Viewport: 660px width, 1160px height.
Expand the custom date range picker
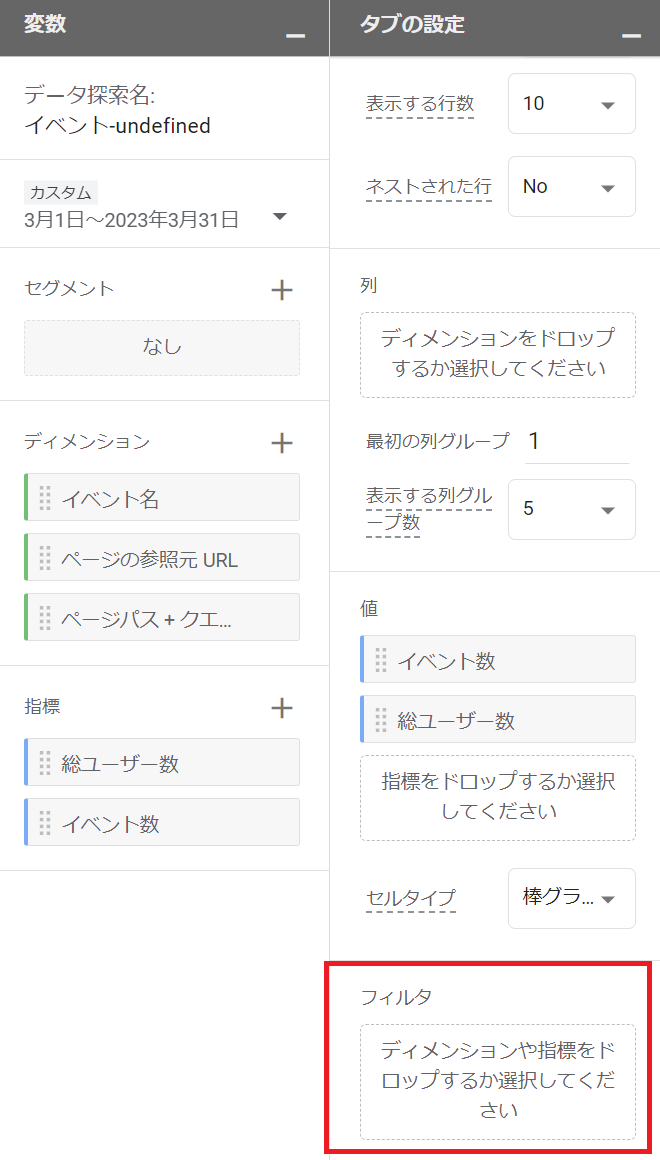pyautogui.click(x=280, y=217)
